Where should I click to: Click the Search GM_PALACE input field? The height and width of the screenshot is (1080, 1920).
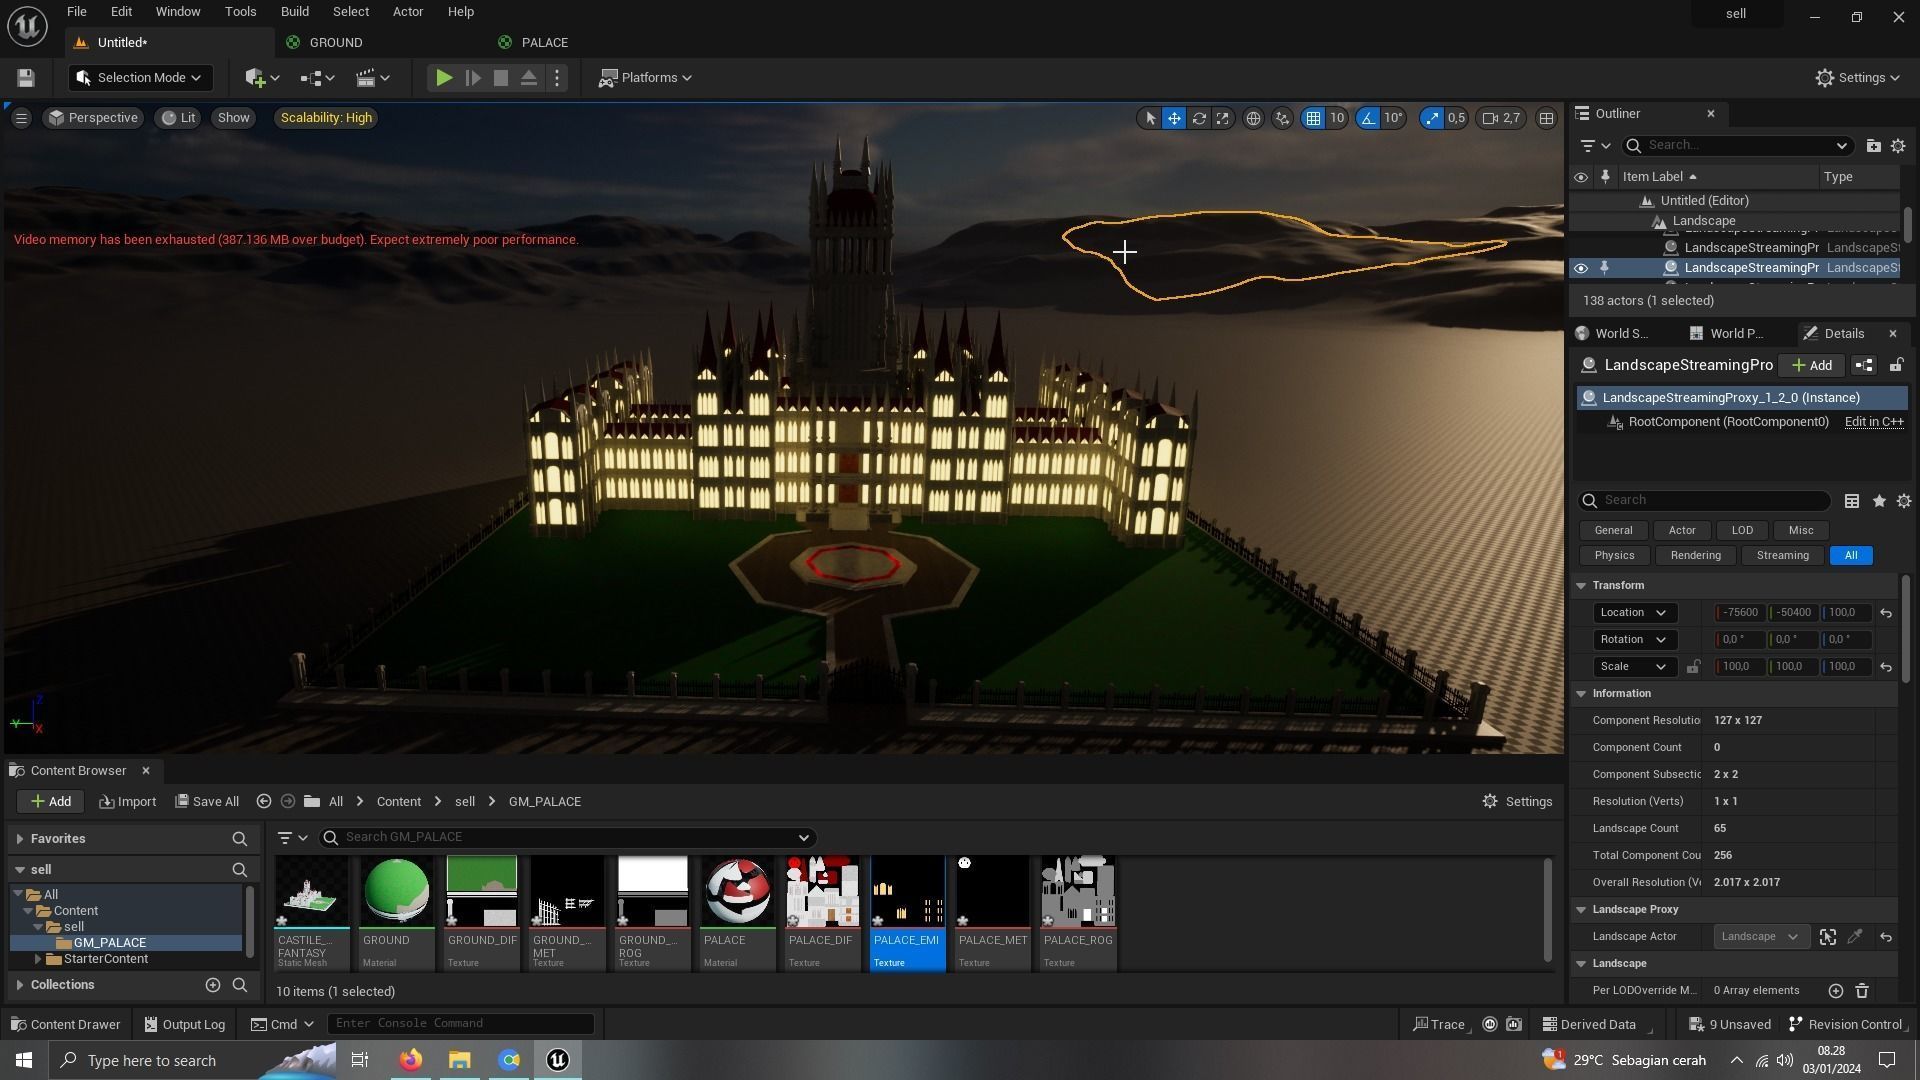pos(567,838)
